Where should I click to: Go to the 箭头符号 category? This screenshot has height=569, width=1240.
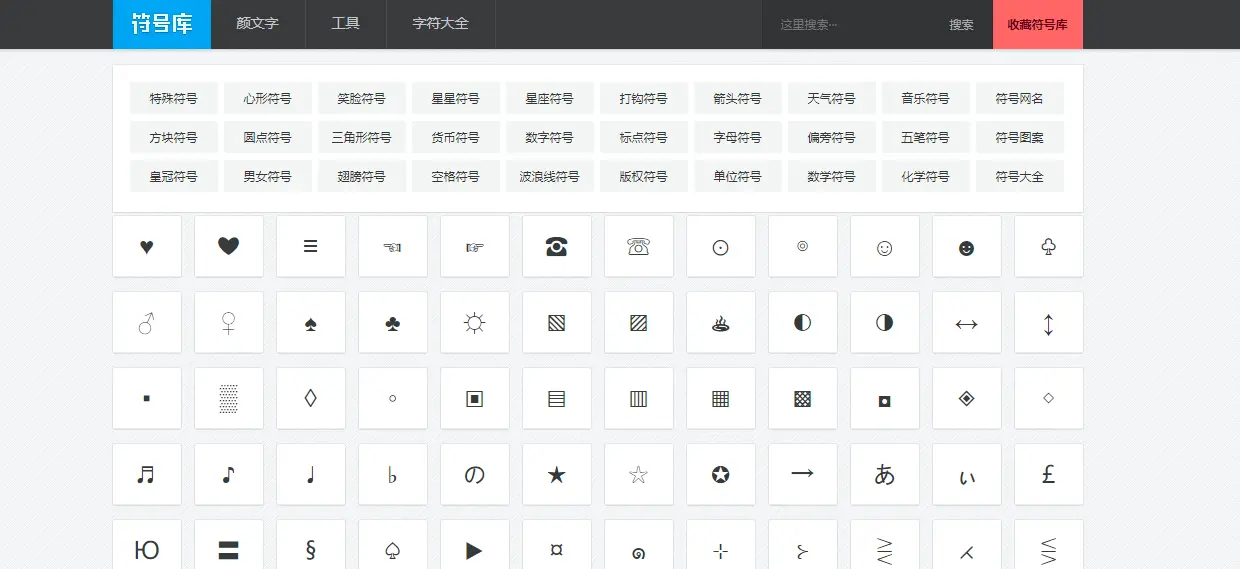[x=738, y=98]
